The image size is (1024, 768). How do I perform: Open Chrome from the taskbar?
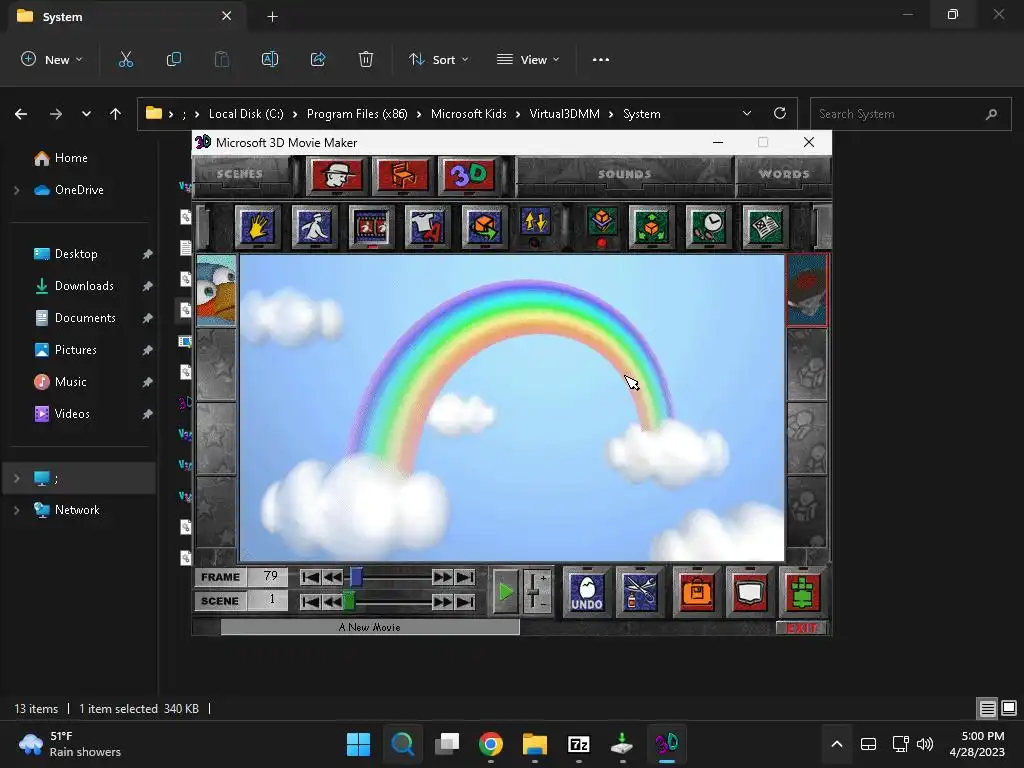(x=491, y=744)
